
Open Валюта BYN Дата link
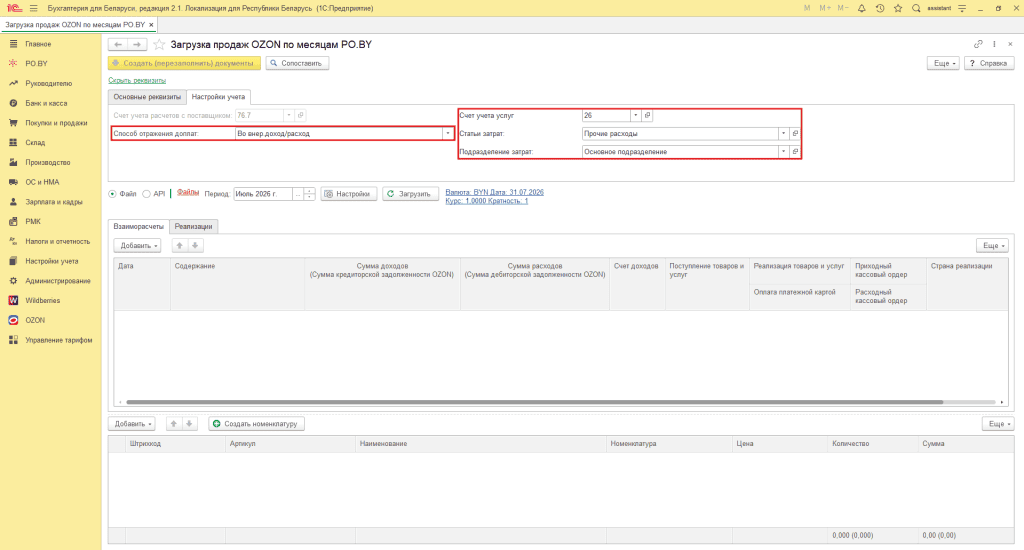click(494, 192)
